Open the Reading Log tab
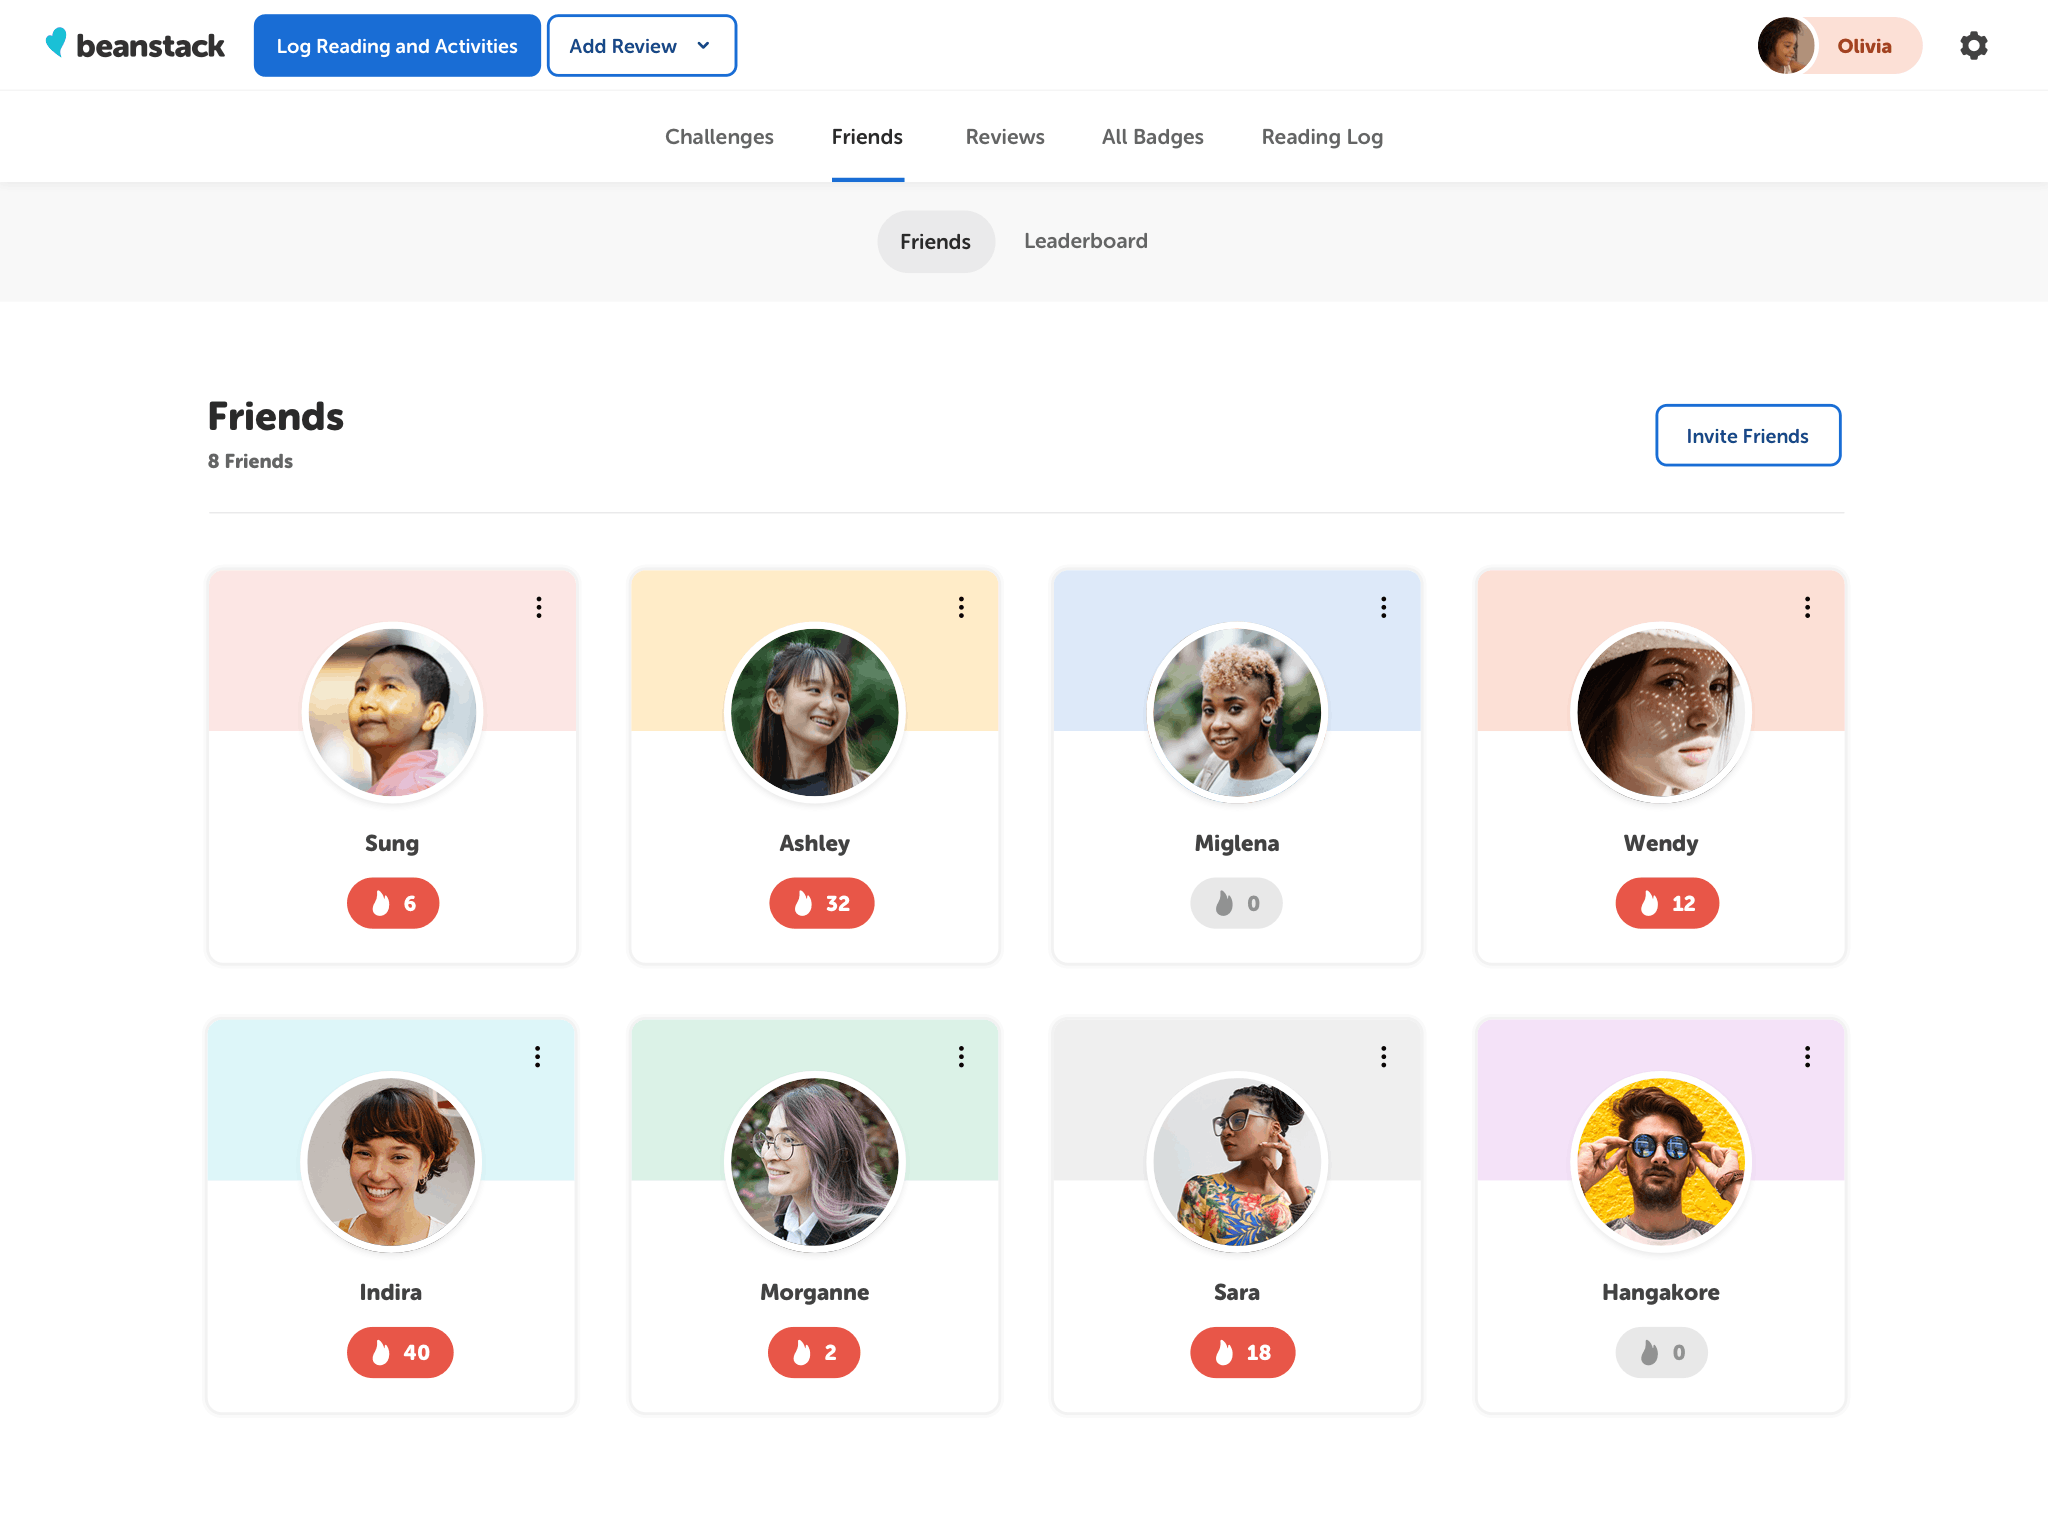 click(x=1321, y=137)
